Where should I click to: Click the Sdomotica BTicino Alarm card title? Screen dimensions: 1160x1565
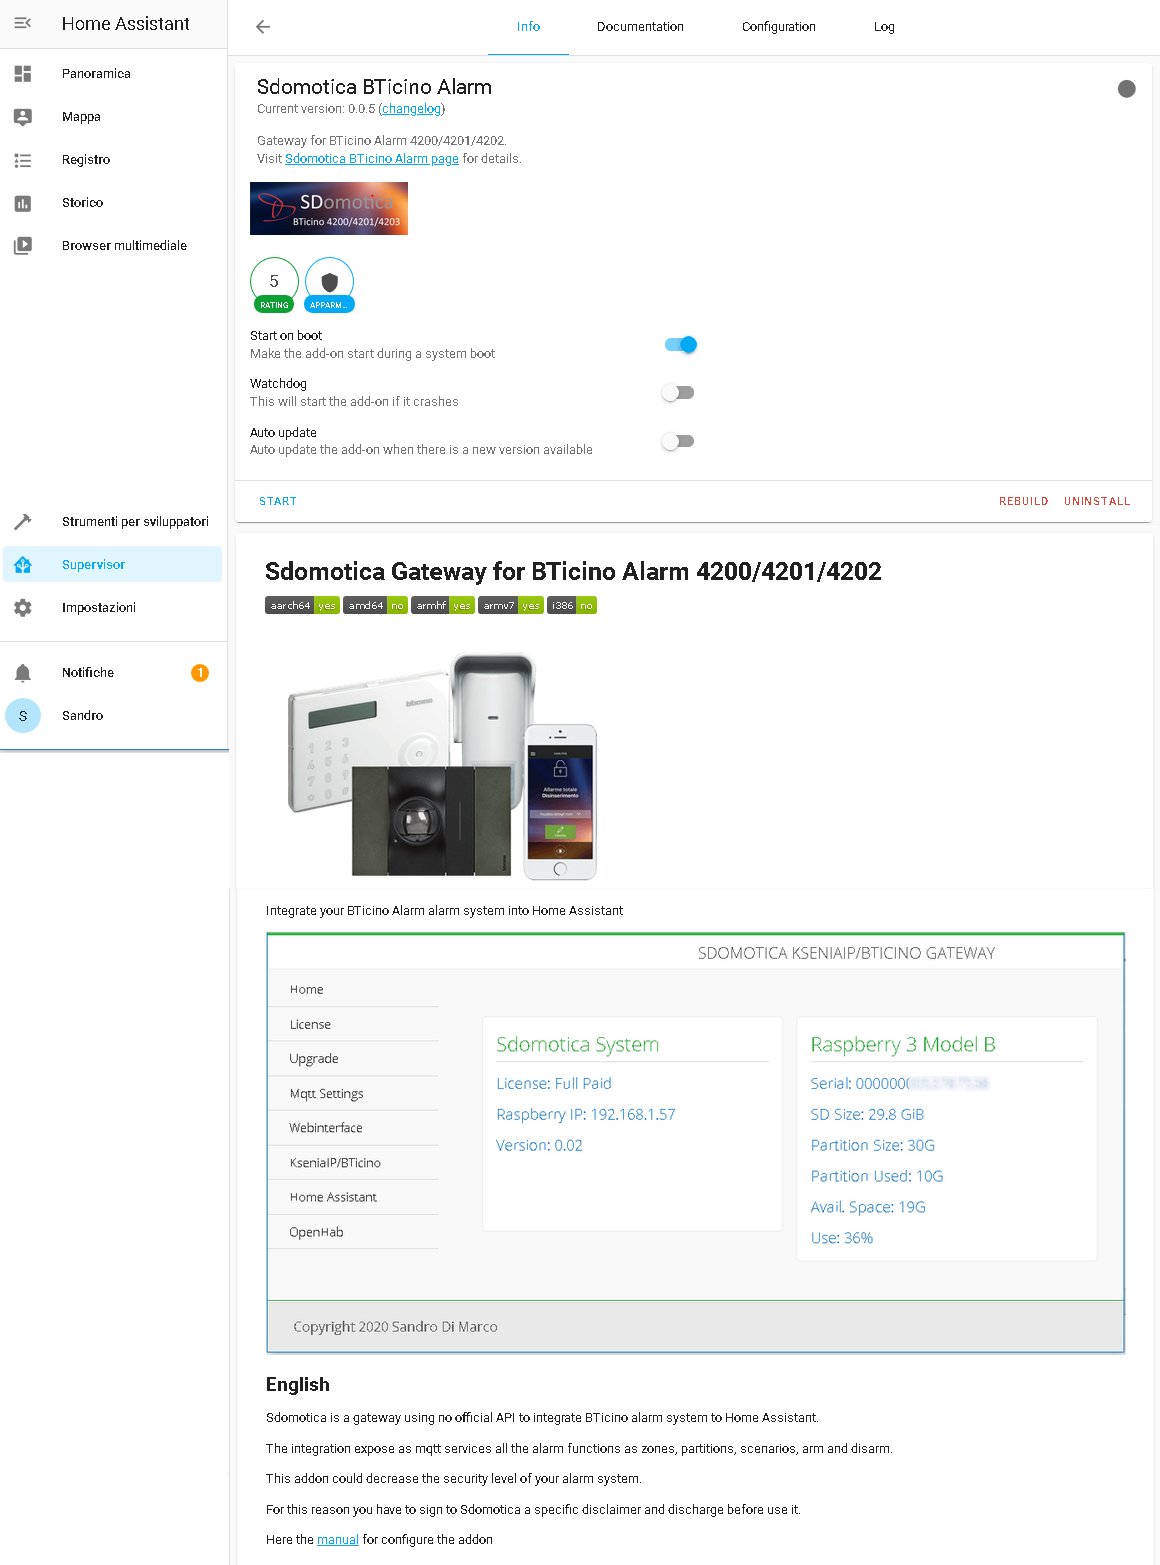point(374,87)
